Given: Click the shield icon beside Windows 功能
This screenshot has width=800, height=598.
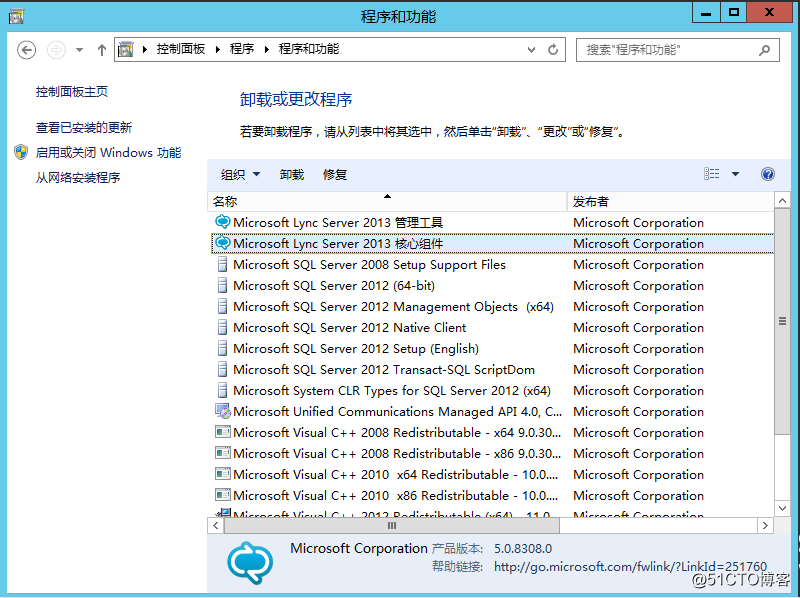Looking at the screenshot, I should [x=21, y=152].
